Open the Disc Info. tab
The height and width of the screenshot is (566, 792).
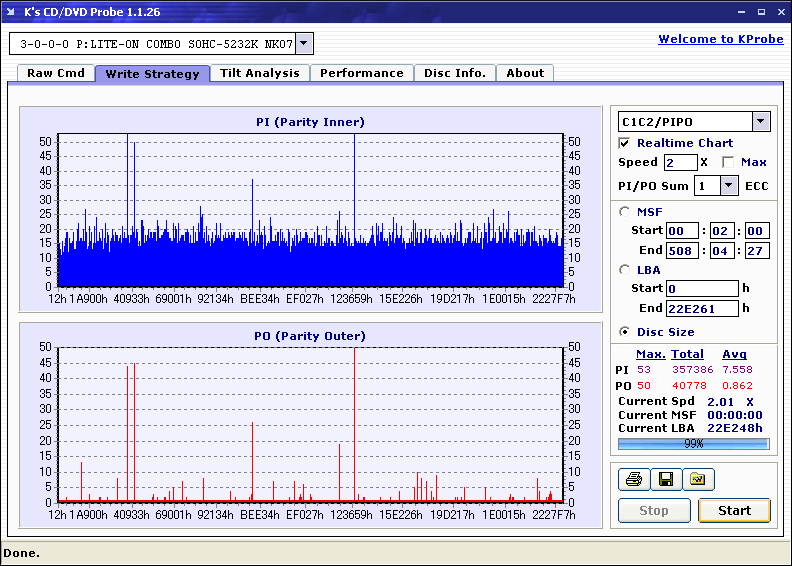[455, 73]
